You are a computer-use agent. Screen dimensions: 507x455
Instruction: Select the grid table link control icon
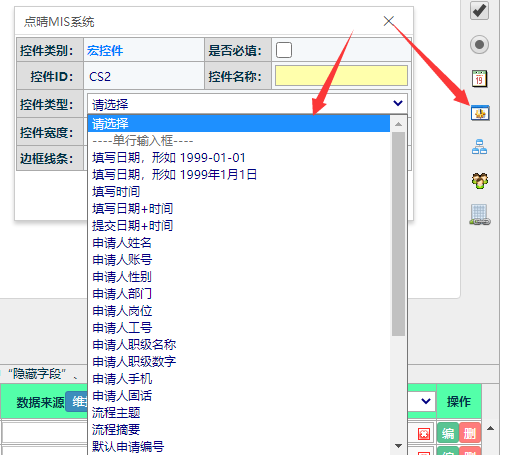[480, 215]
